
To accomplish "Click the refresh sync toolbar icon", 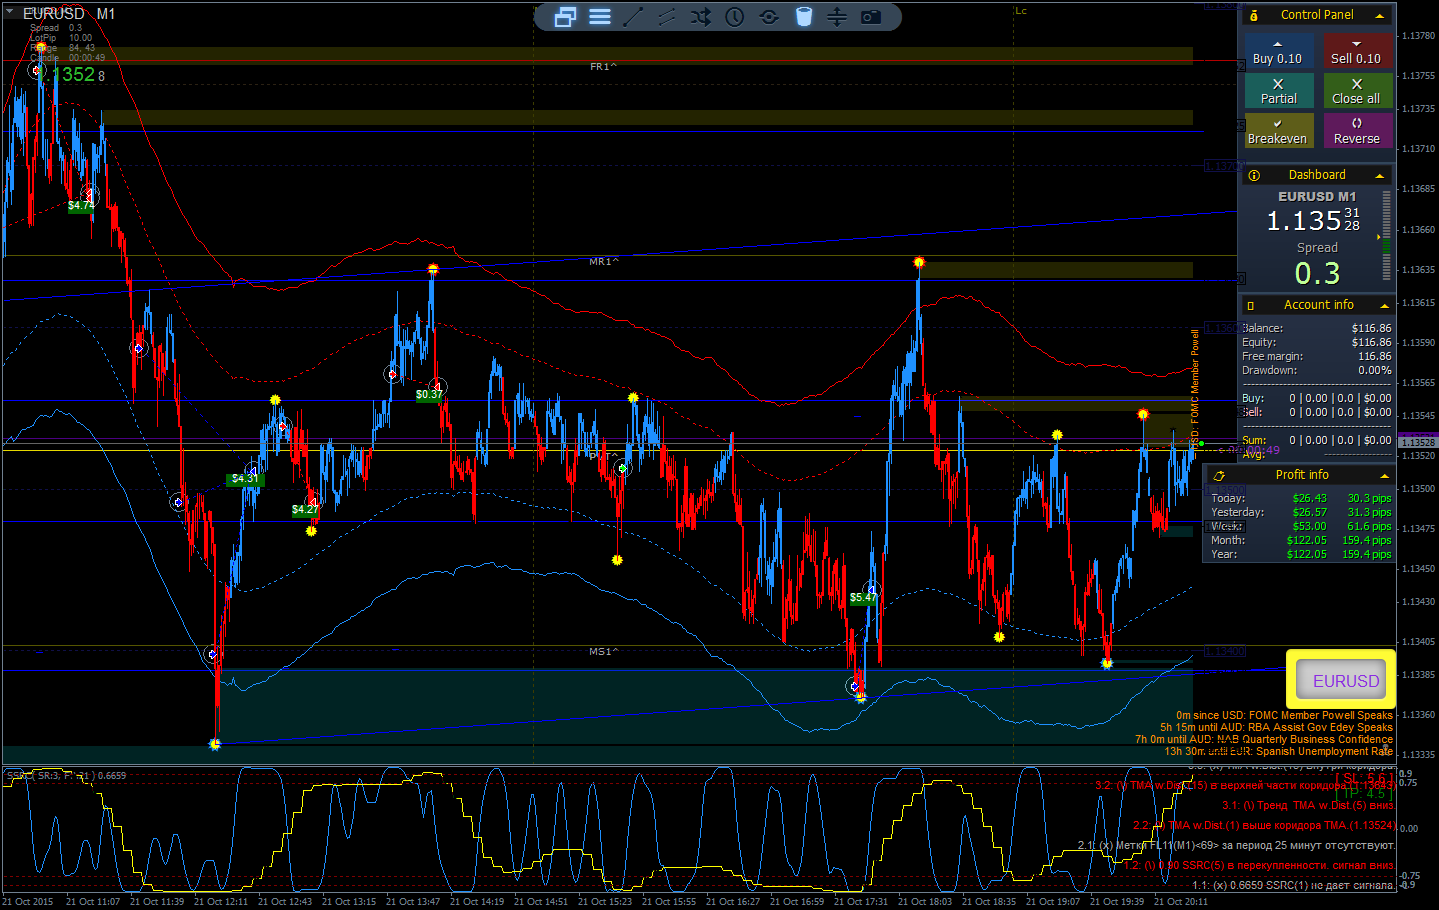I will pyautogui.click(x=769, y=17).
